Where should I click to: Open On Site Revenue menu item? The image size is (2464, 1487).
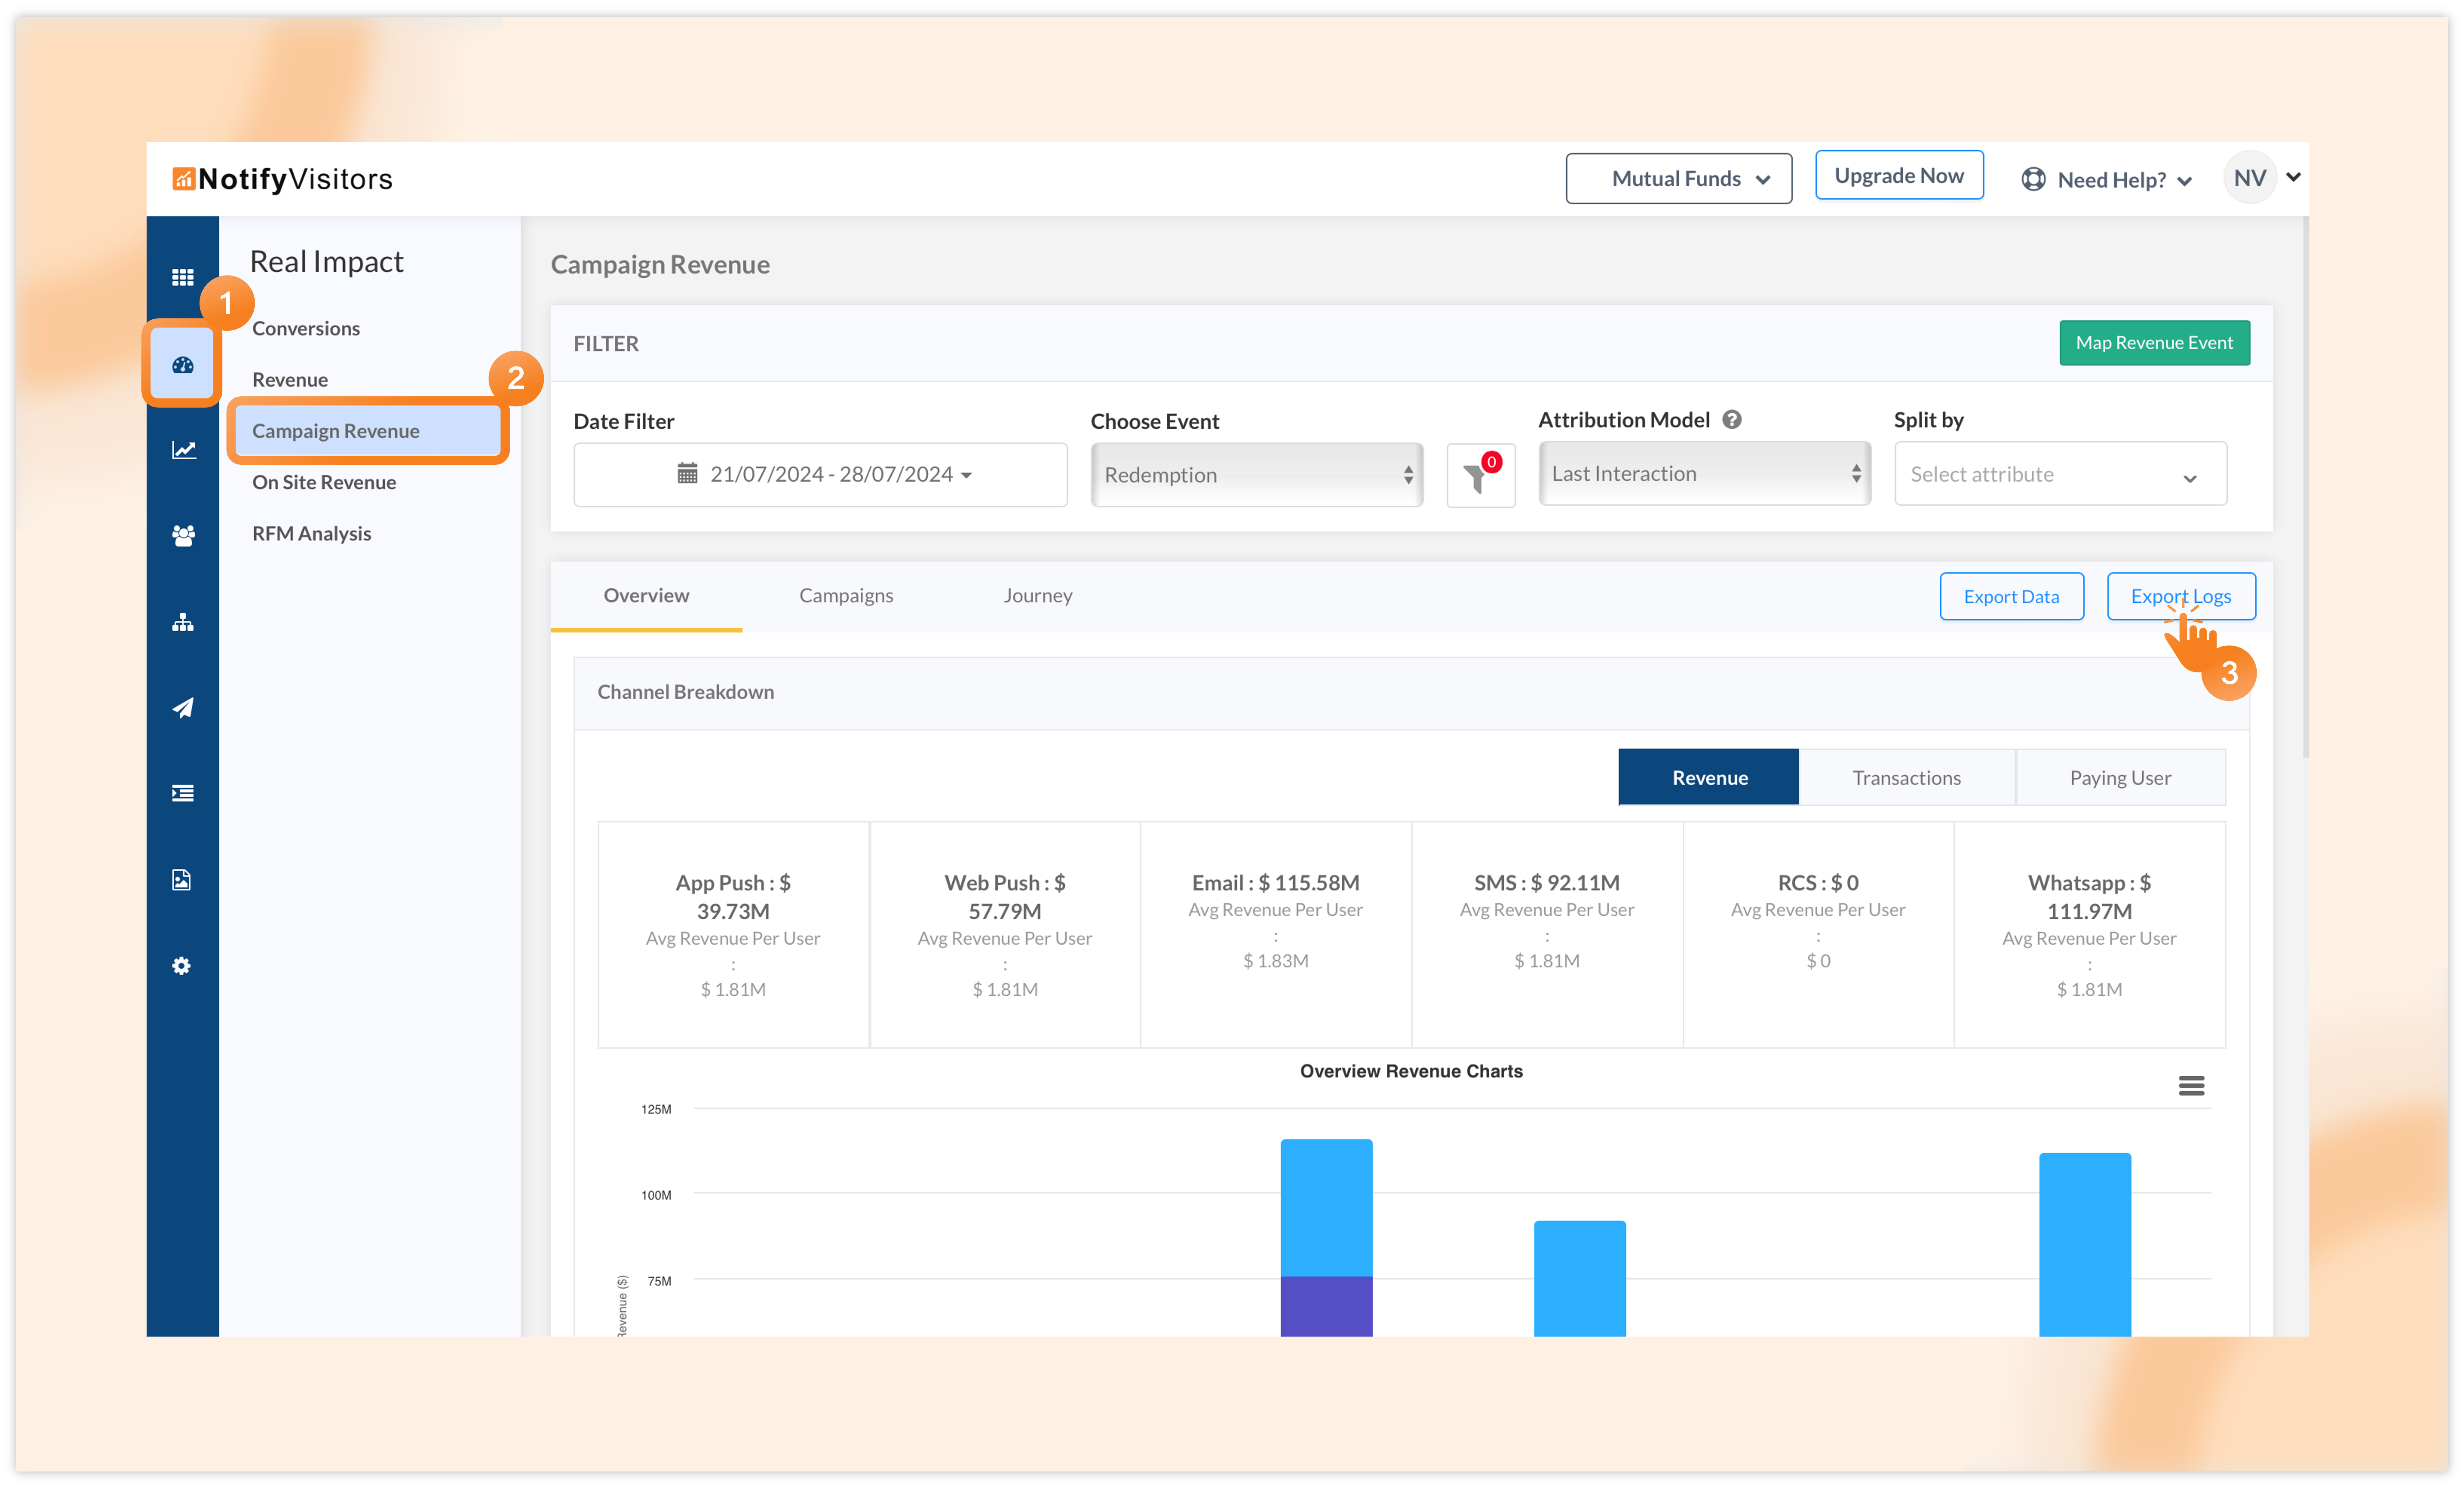tap(324, 482)
